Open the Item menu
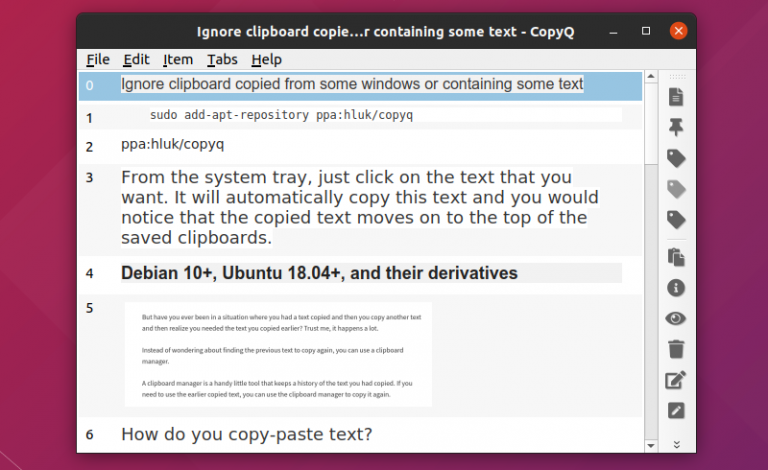Screen dimensions: 768x470 click(x=178, y=60)
